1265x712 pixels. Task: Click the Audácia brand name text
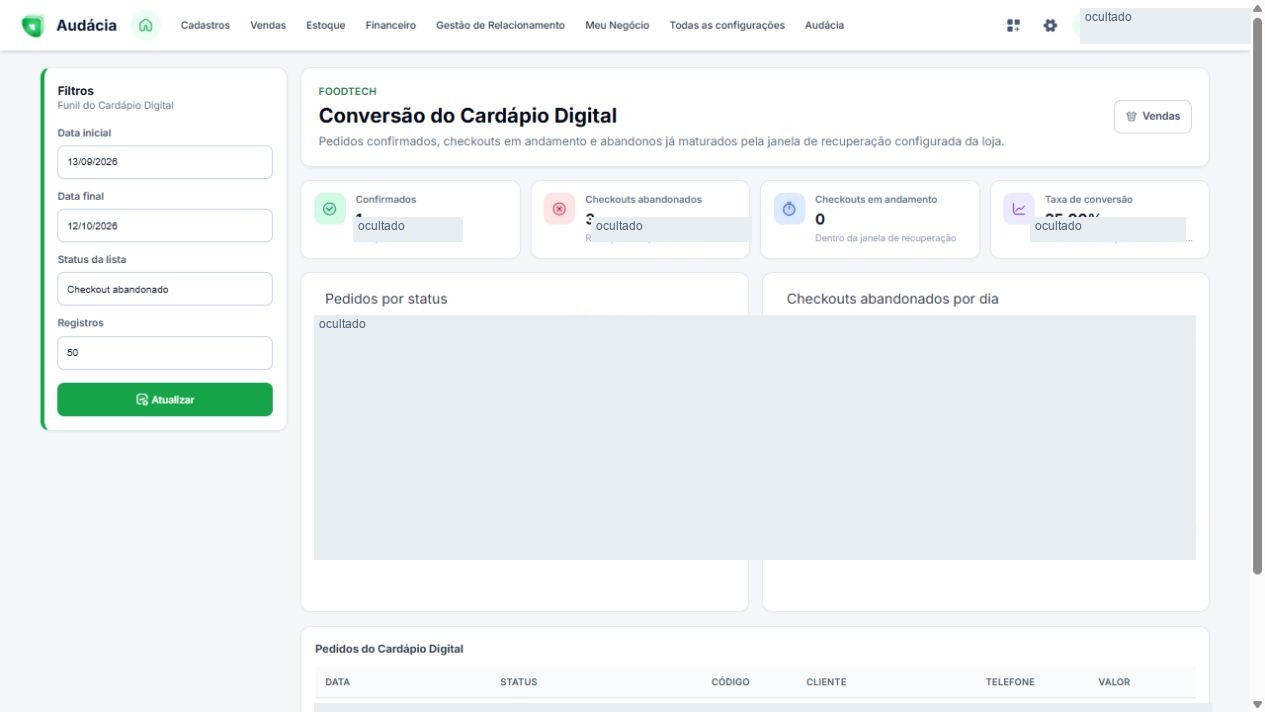click(87, 25)
